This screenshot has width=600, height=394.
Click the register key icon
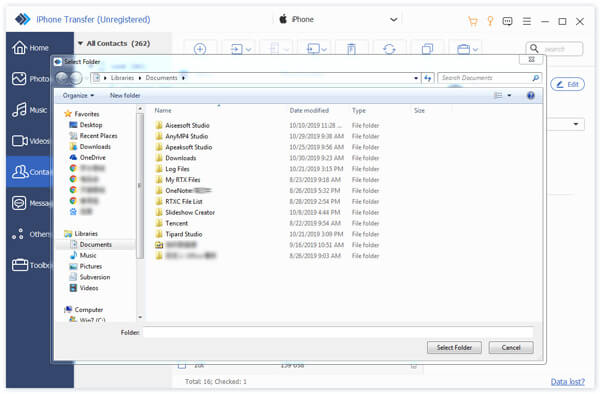490,21
